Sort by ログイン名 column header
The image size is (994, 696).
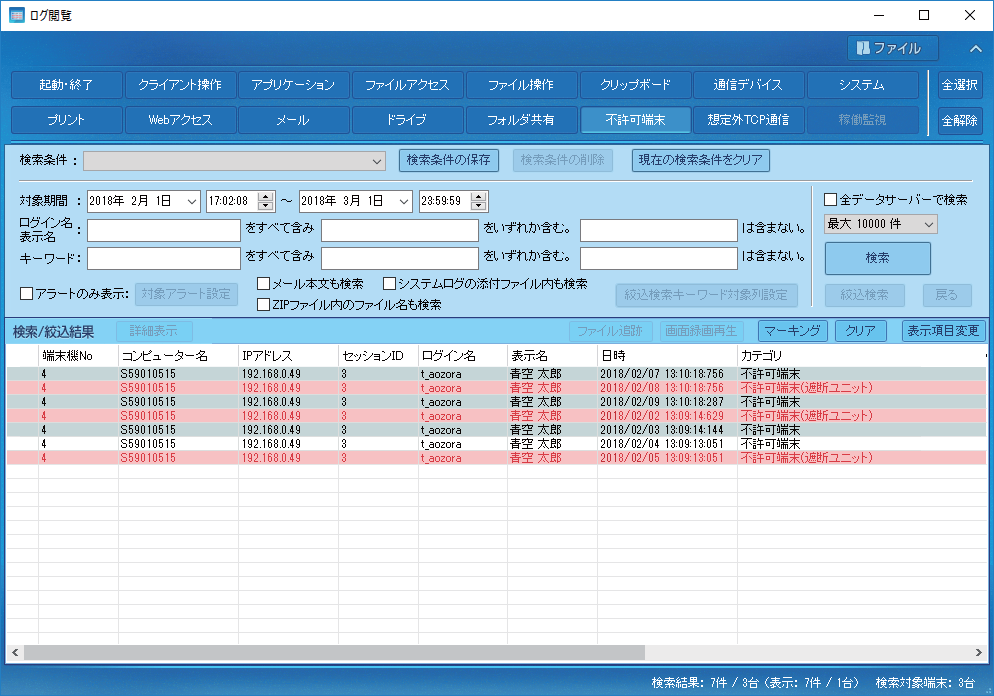tap(463, 356)
